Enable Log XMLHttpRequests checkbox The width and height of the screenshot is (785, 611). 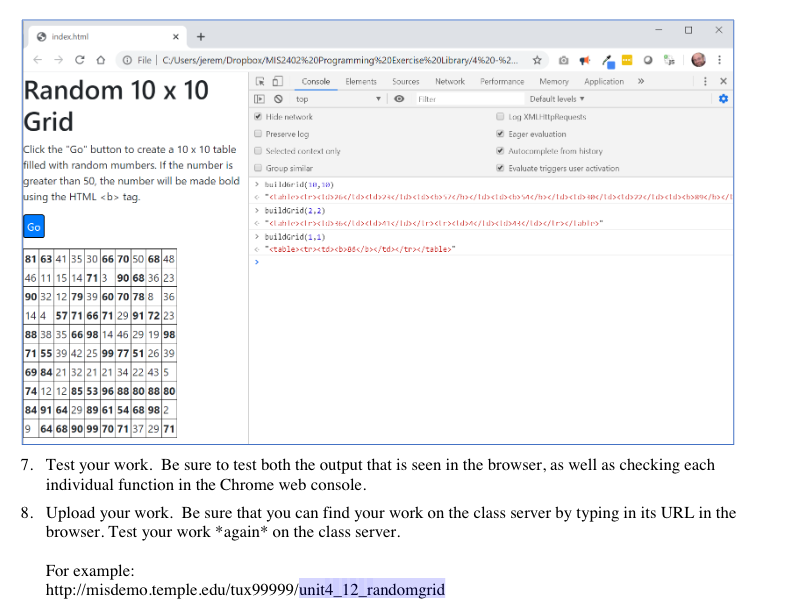pyautogui.click(x=500, y=117)
